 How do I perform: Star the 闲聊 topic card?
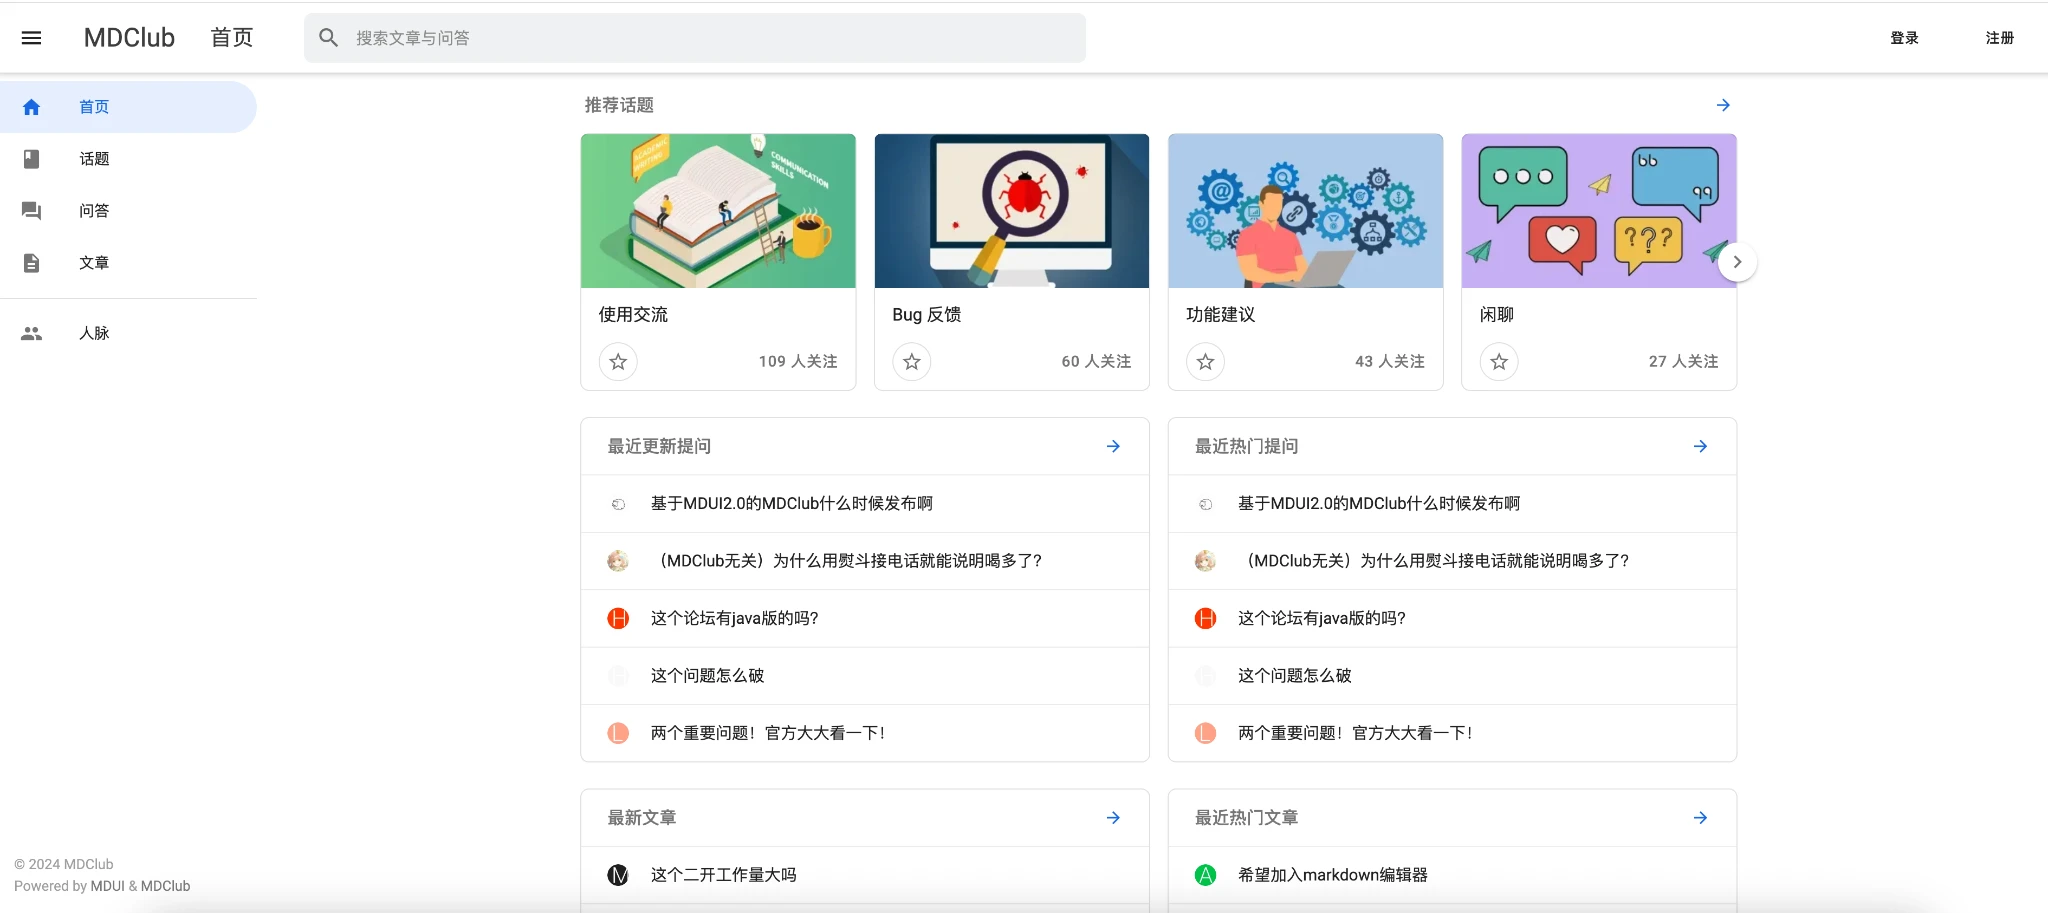coord(1499,362)
